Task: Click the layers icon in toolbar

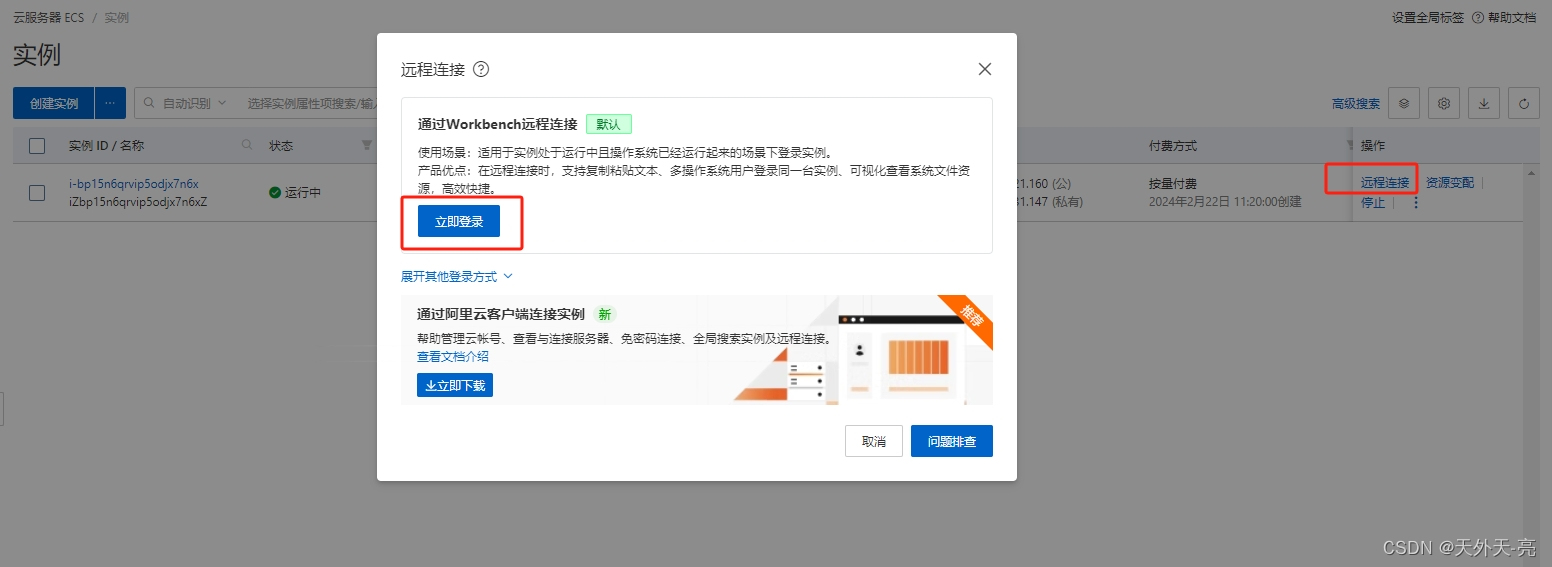Action: click(x=1405, y=103)
